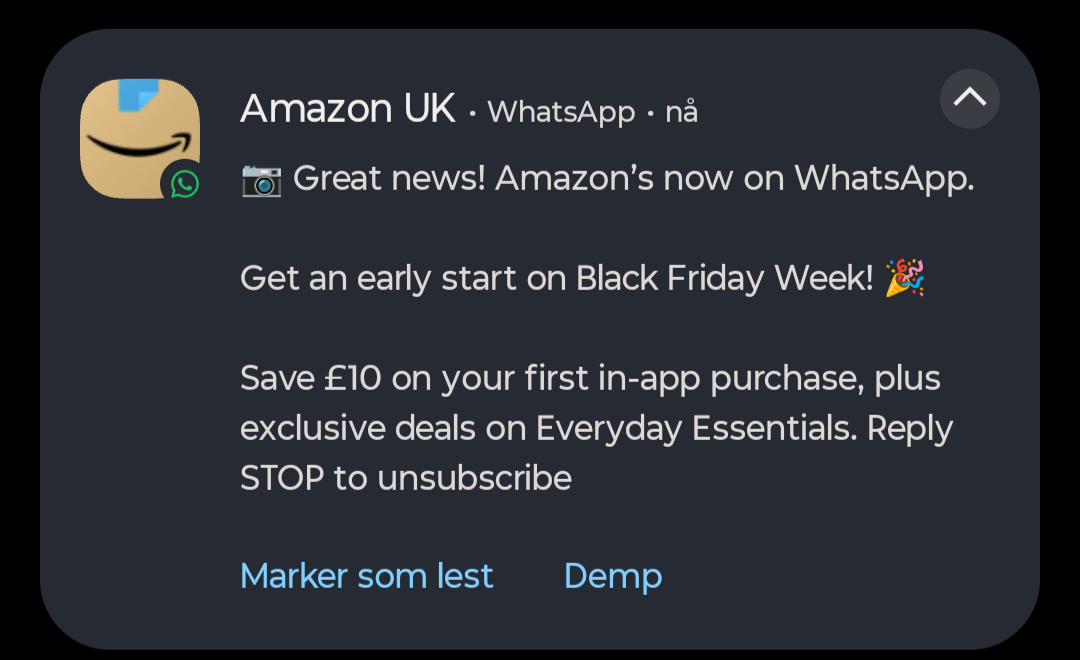Tap the Amazon smile logo avatar
1080x660 pixels.
138,137
